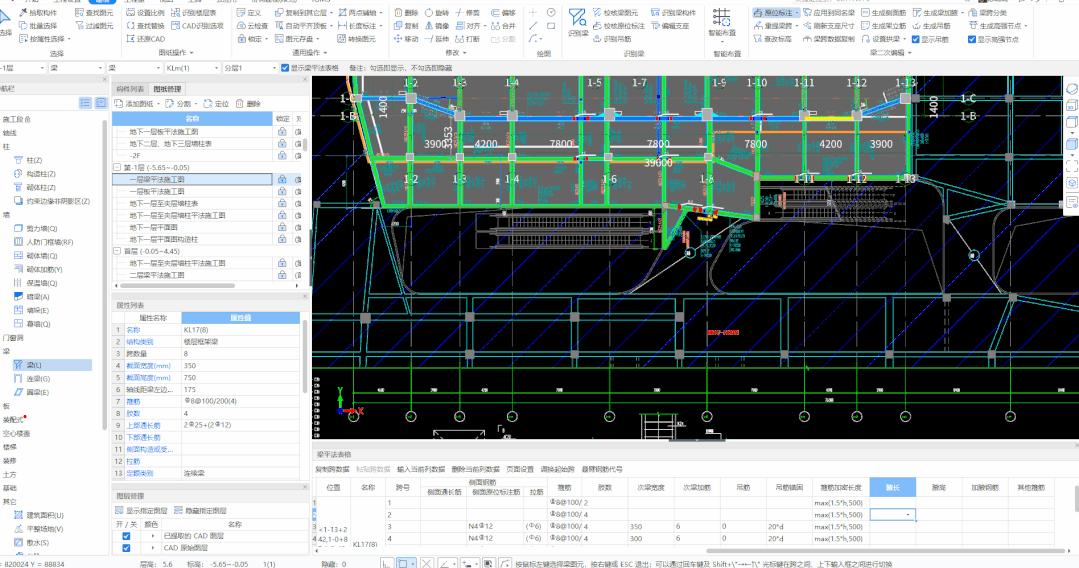Toggle the 已提取的 CAD 图层 checkbox
Viewport: 1079px width, 568px height.
point(126,536)
